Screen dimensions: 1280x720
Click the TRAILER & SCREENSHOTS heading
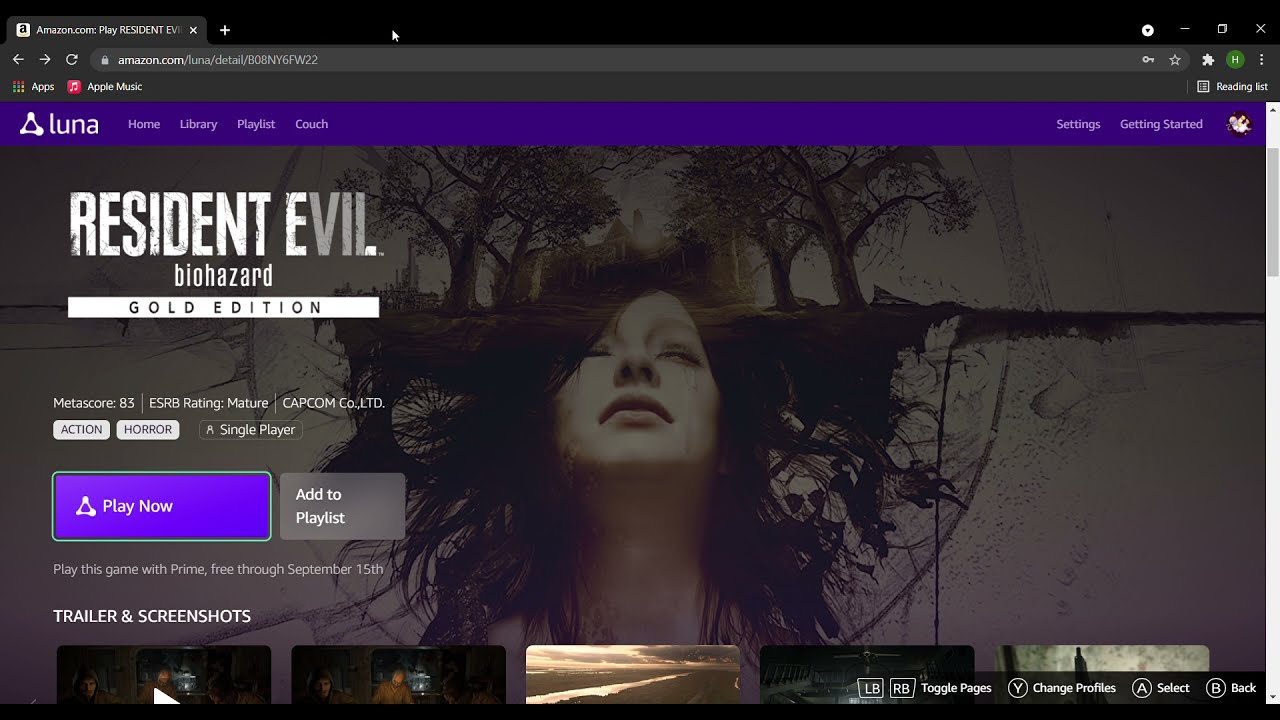pyautogui.click(x=152, y=616)
